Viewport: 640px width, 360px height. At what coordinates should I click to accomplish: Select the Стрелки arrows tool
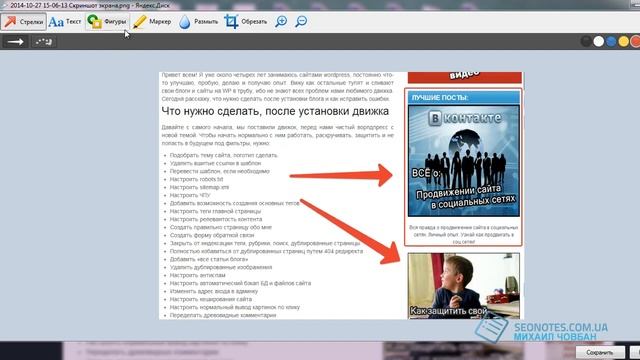[x=23, y=22]
